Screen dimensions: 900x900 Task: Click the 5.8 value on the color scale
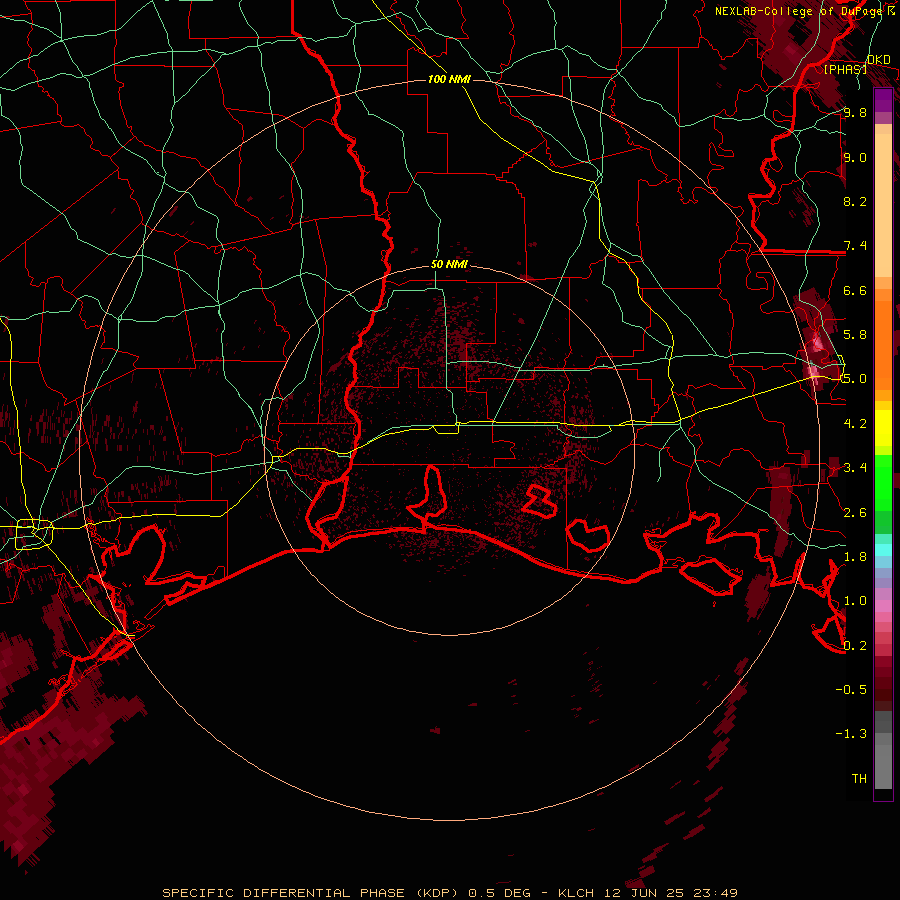coord(855,335)
